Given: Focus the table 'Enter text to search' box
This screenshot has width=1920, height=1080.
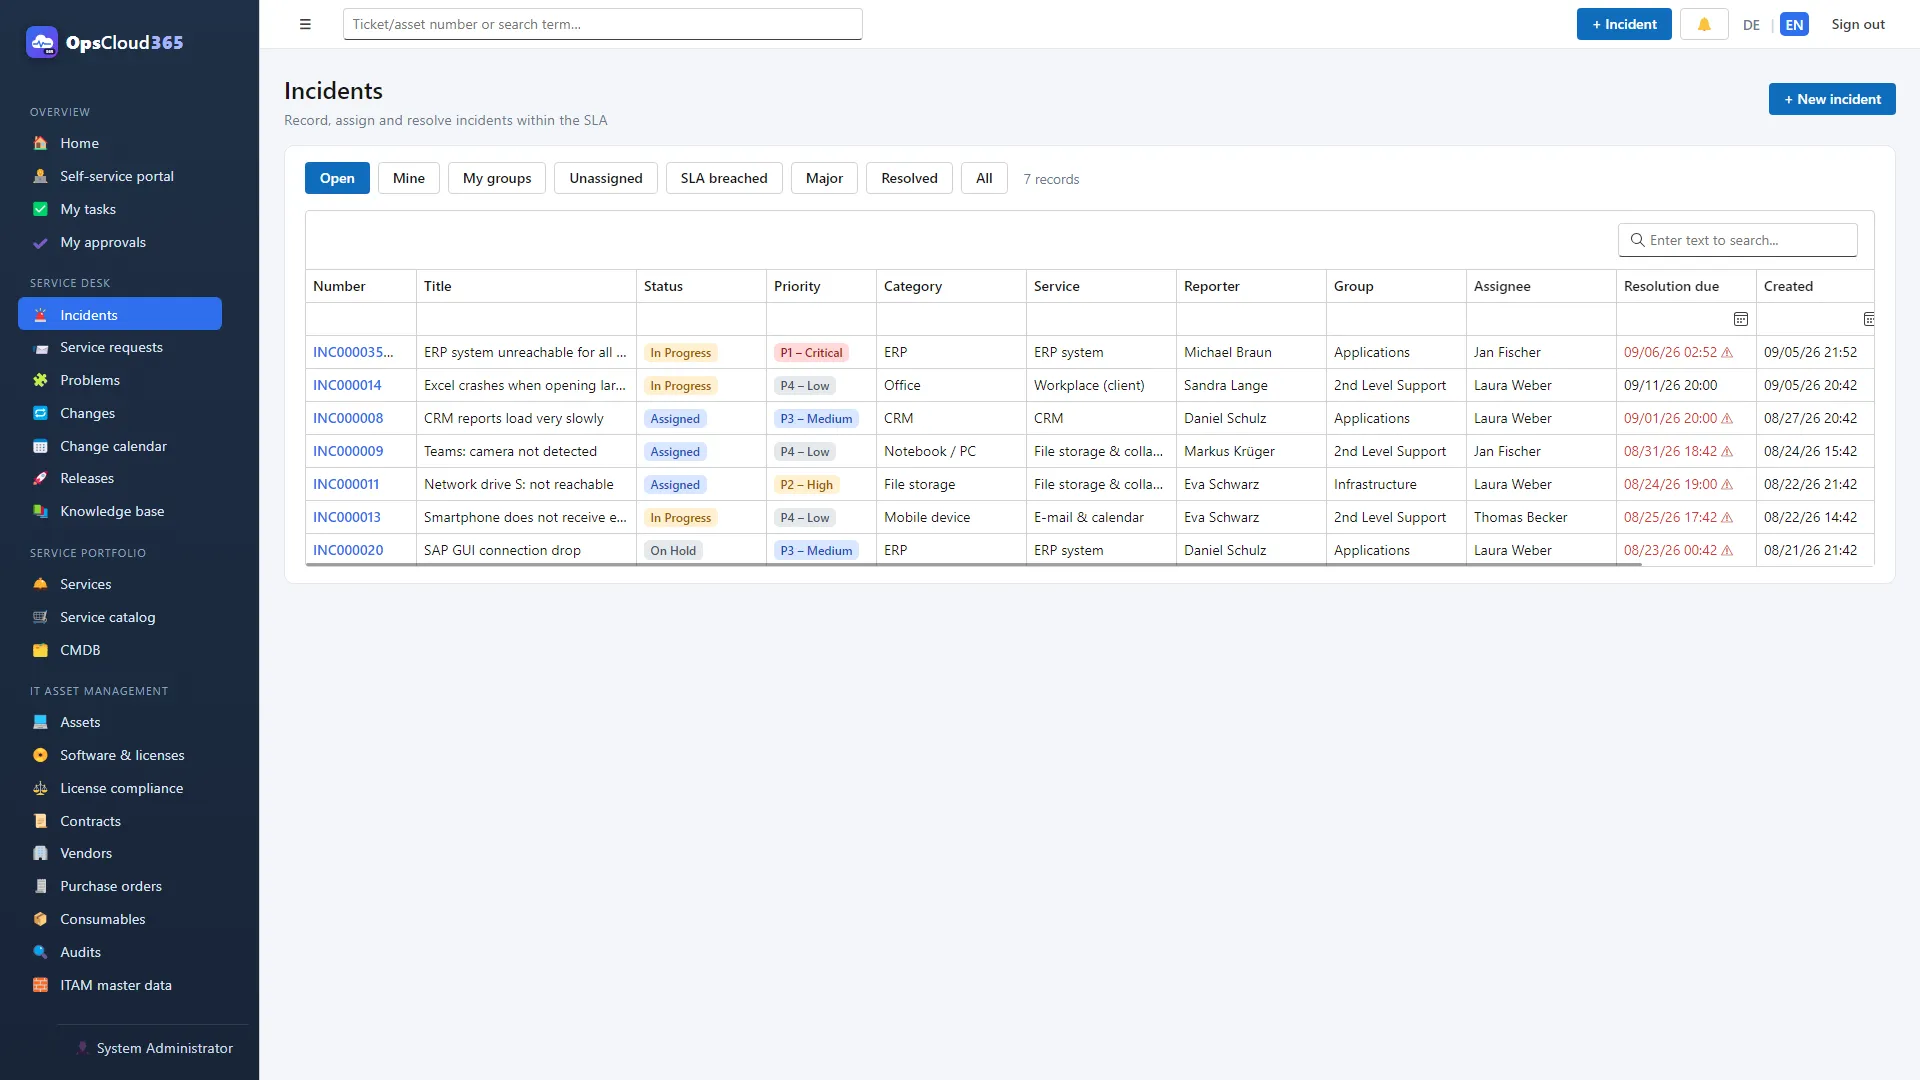Looking at the screenshot, I should (1738, 240).
